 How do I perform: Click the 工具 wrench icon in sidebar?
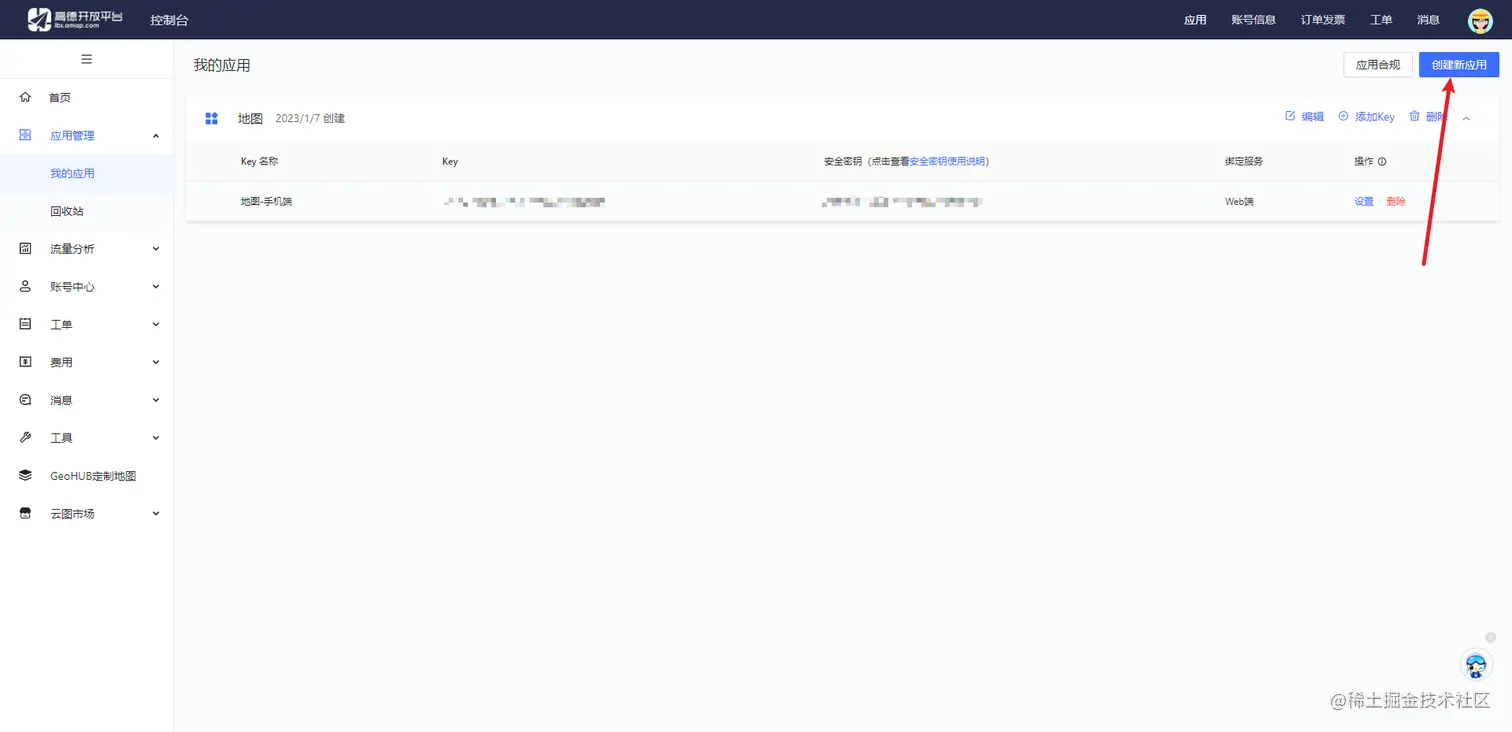coord(24,437)
